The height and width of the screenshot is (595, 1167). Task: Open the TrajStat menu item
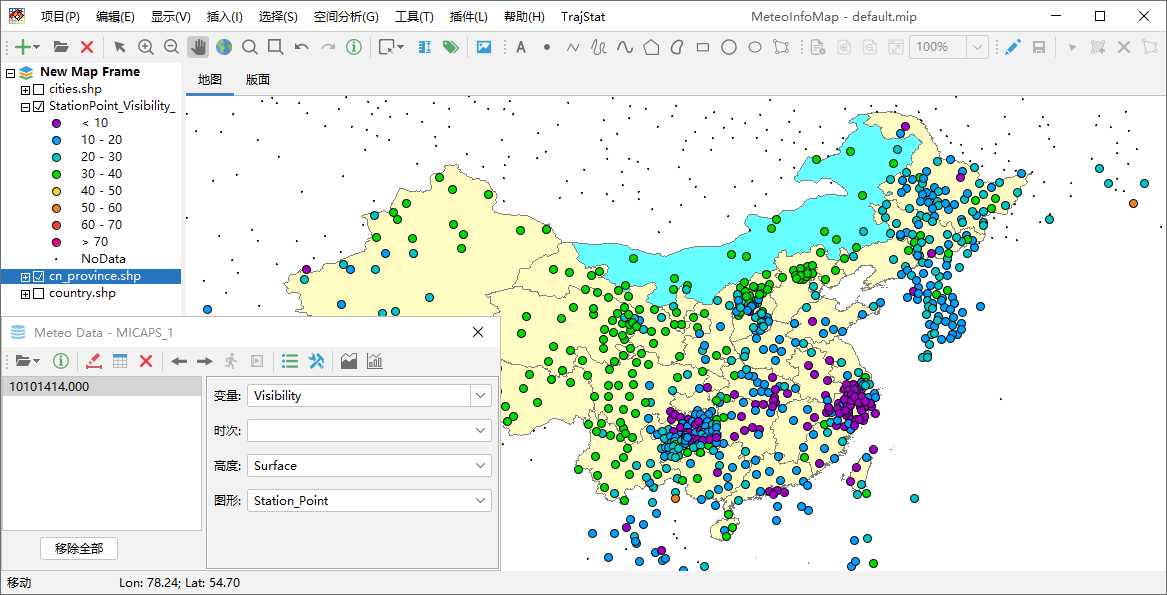(582, 17)
